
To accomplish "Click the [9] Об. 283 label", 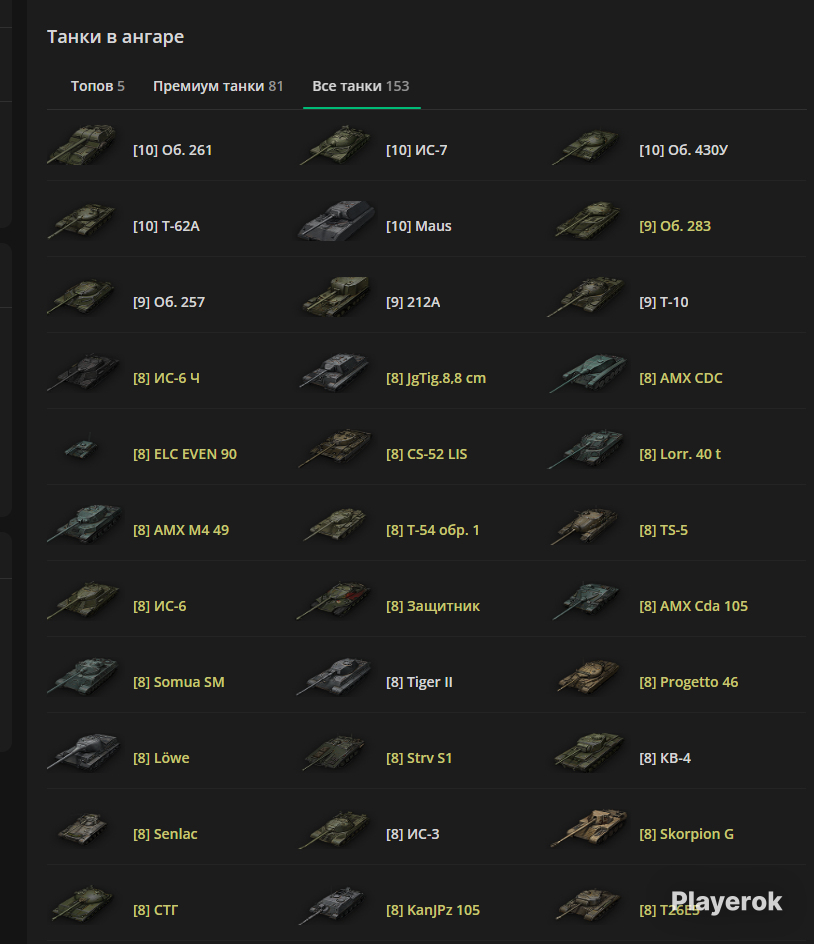I will tap(675, 226).
